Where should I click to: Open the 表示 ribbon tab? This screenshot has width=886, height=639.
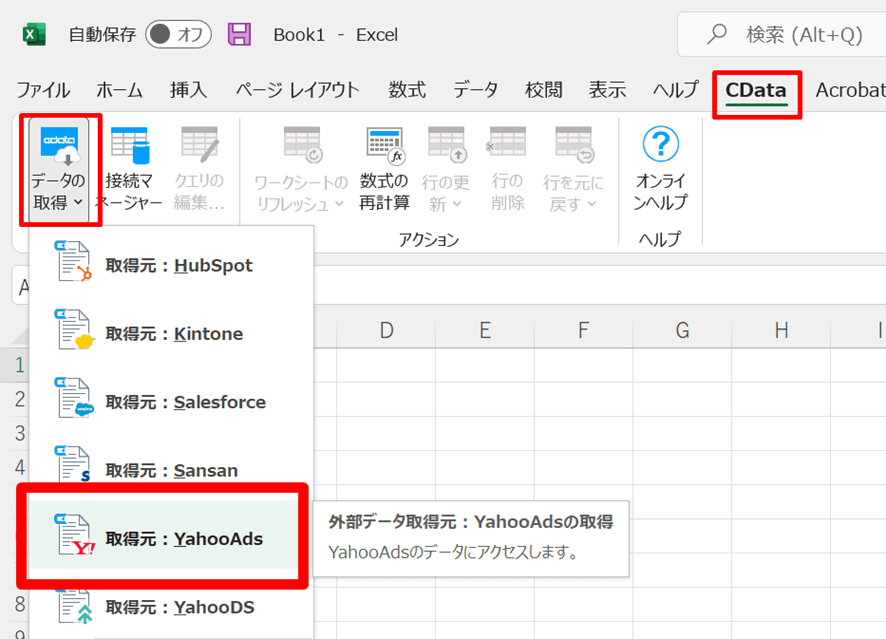[607, 90]
